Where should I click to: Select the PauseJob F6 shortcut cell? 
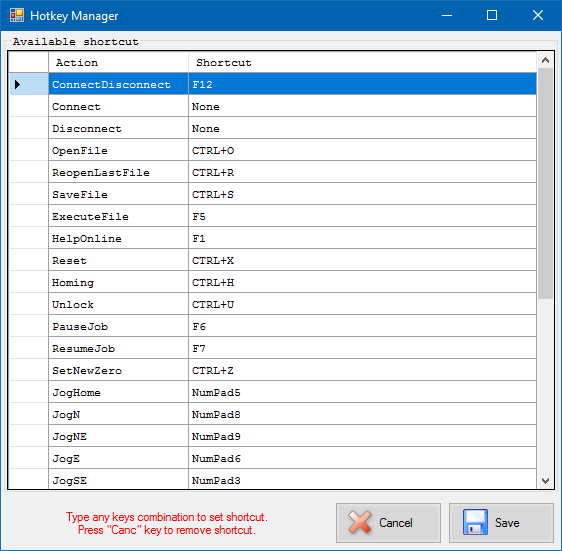(362, 326)
